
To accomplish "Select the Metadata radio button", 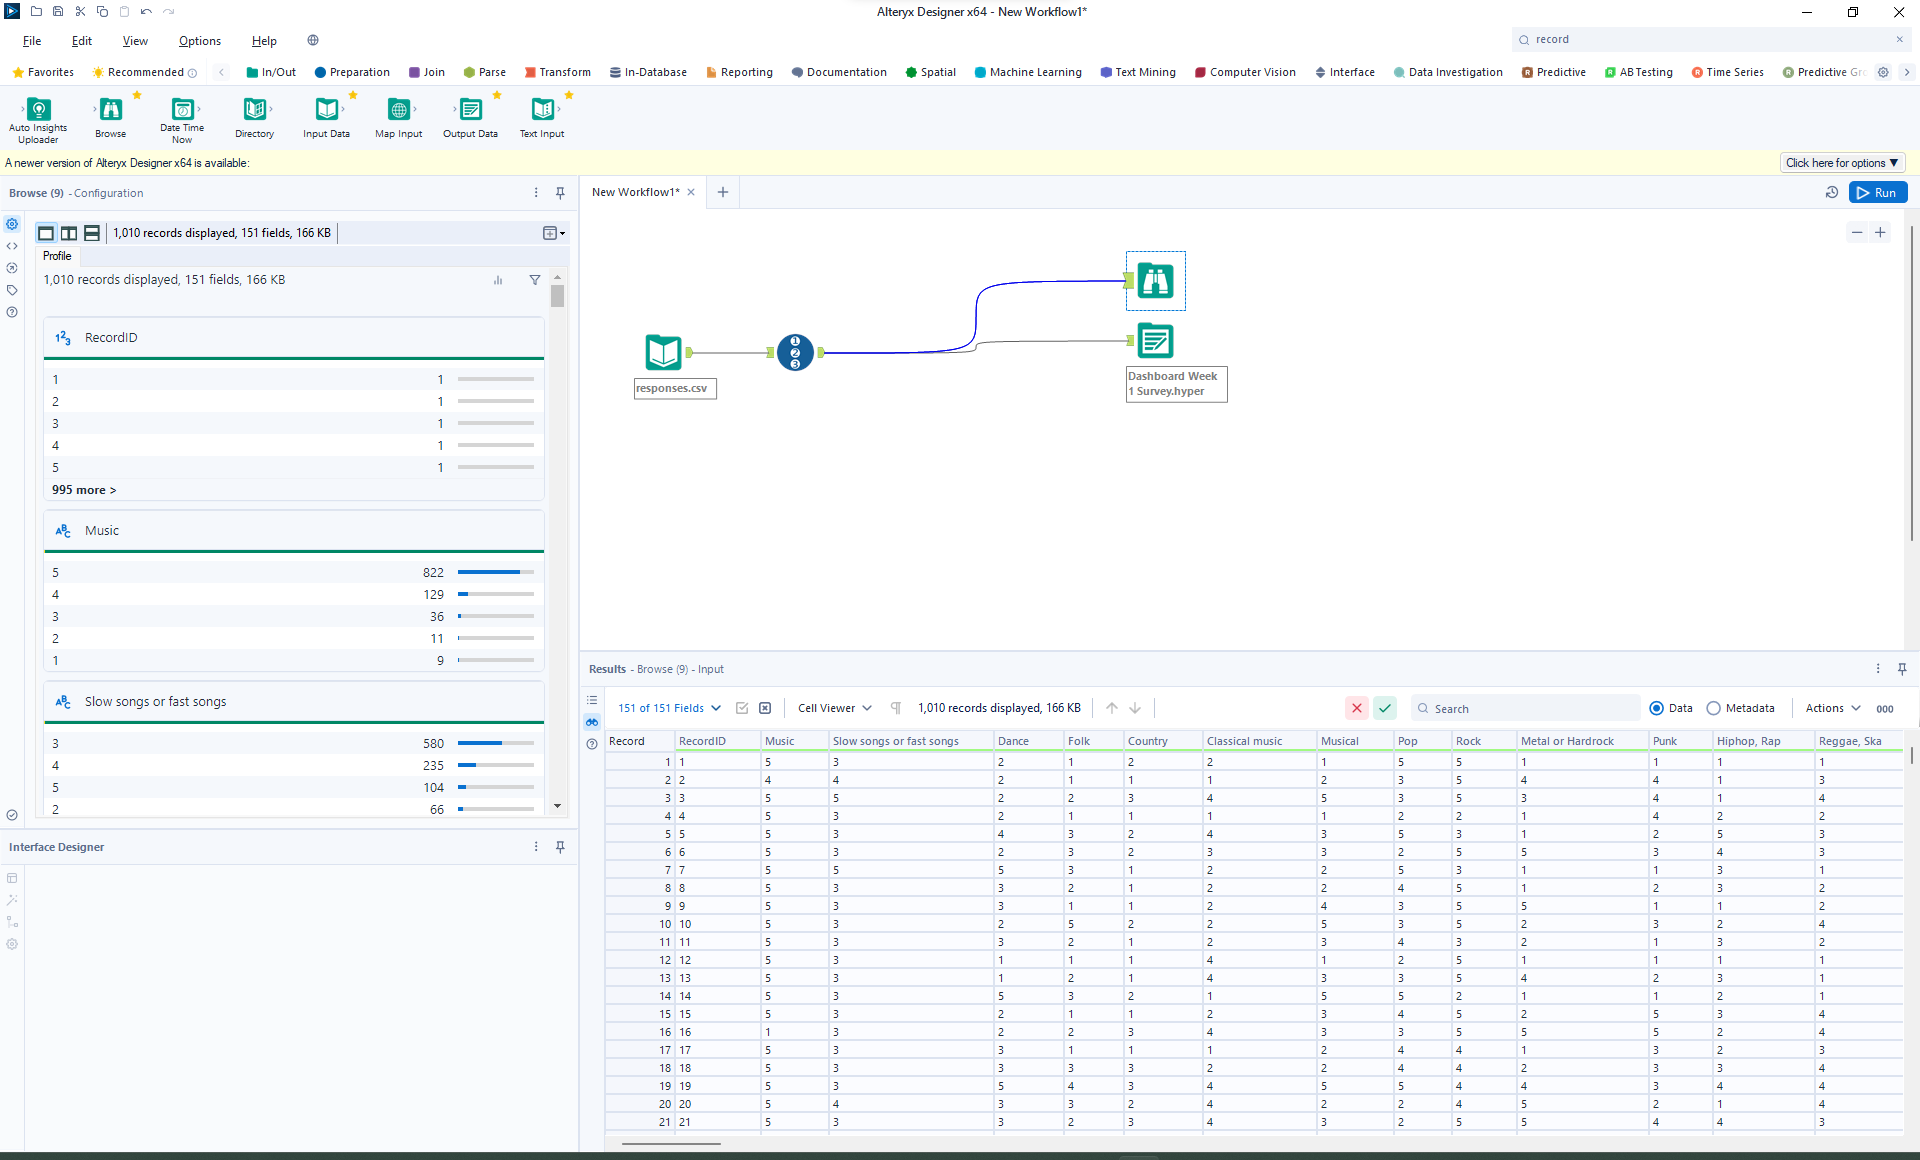I will coord(1713,708).
